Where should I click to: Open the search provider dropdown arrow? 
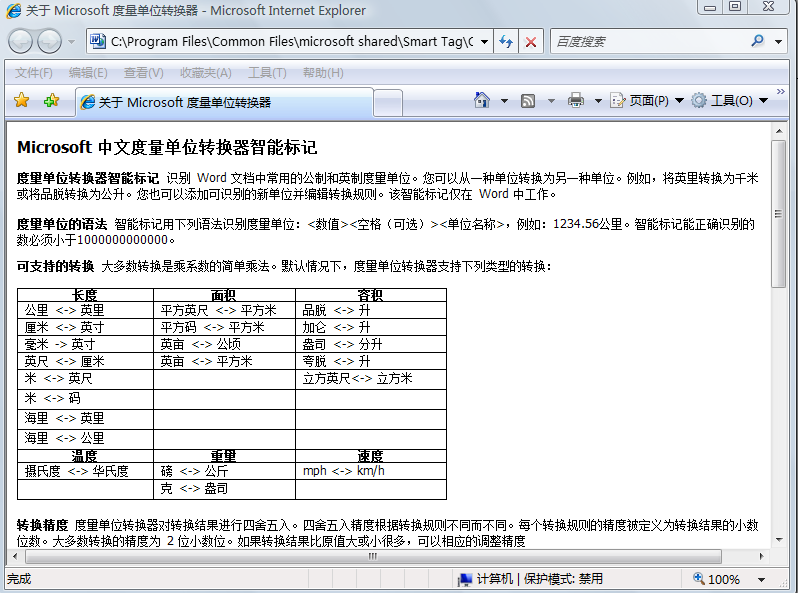(778, 42)
